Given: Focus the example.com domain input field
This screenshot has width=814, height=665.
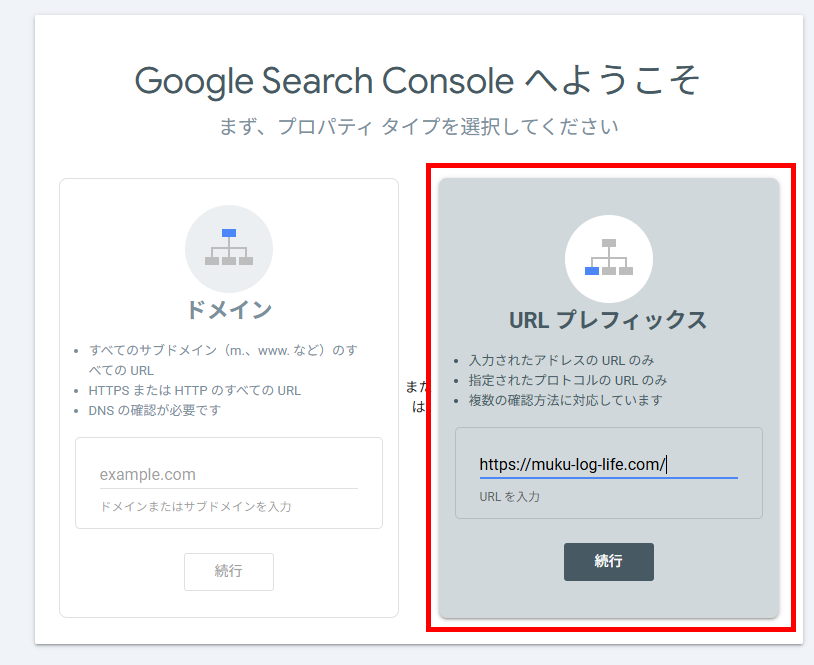Looking at the screenshot, I should click(x=228, y=474).
